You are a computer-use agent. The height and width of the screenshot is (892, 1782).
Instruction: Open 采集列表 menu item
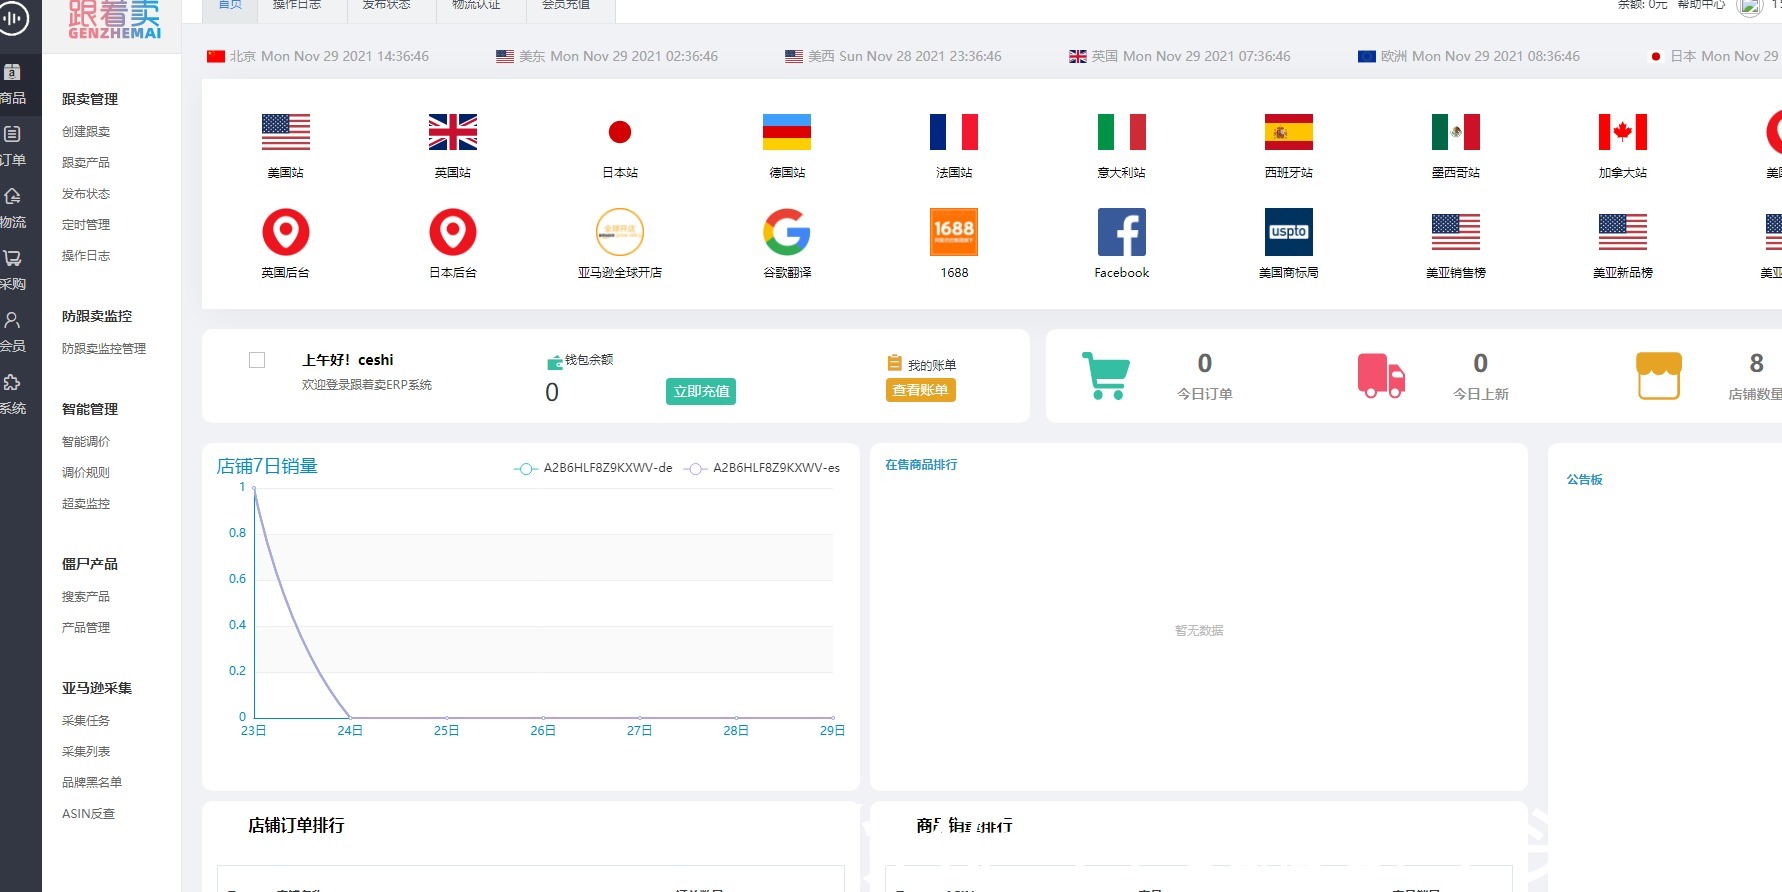(86, 752)
